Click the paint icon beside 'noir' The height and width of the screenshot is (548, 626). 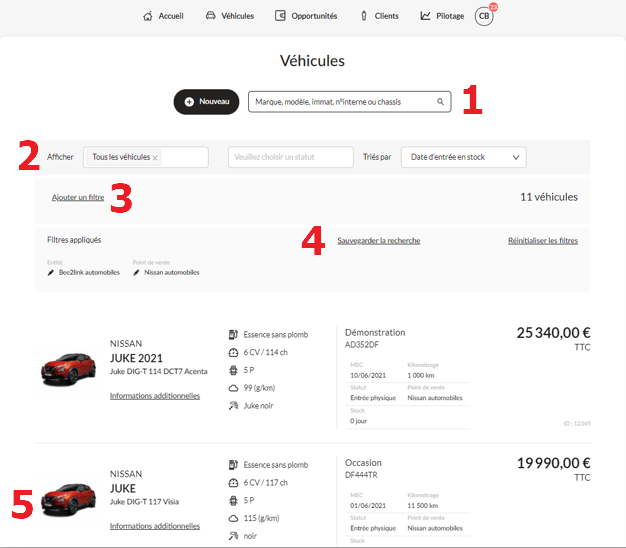[x=233, y=536]
